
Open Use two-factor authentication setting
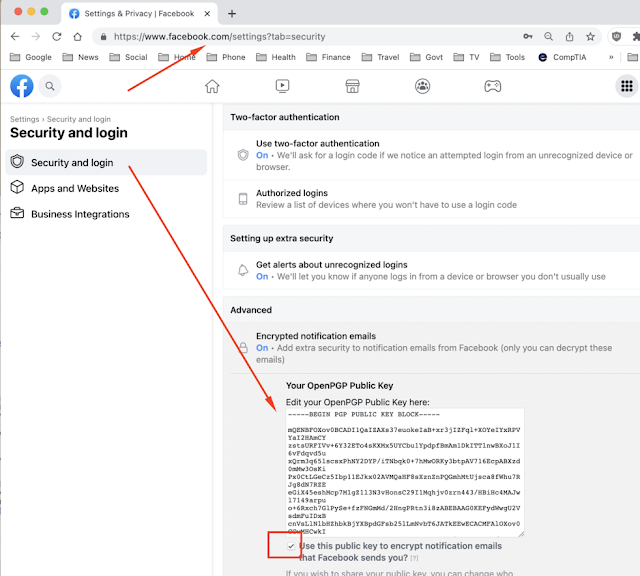coord(431,155)
